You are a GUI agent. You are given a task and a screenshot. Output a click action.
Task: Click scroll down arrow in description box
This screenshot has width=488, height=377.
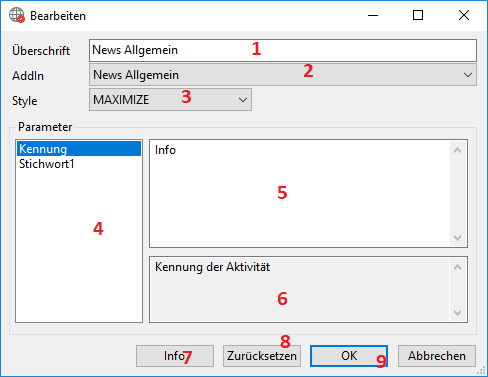point(458,312)
